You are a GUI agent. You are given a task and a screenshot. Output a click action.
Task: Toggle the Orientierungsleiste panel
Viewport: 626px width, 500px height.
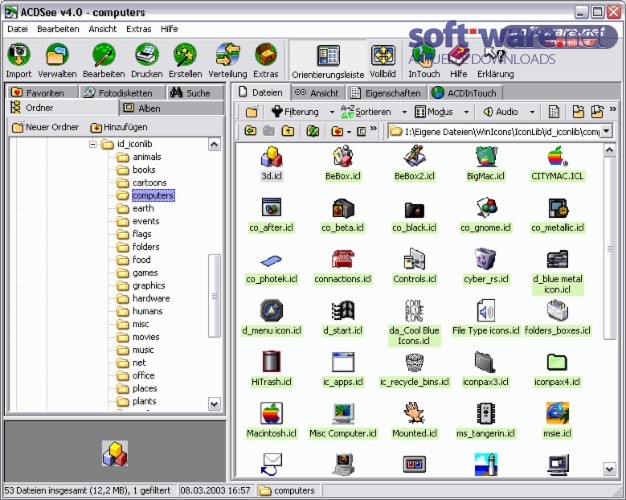(x=328, y=61)
